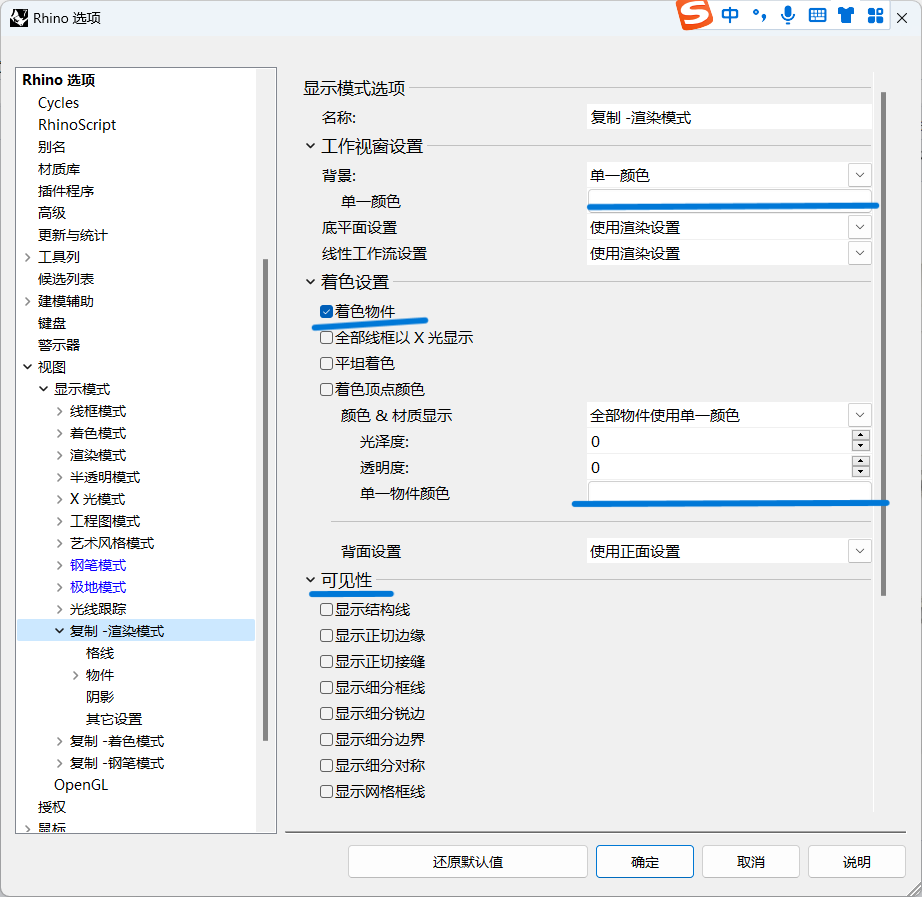Collapse the 视图 tree node
This screenshot has height=897, width=922.
pyautogui.click(x=28, y=367)
